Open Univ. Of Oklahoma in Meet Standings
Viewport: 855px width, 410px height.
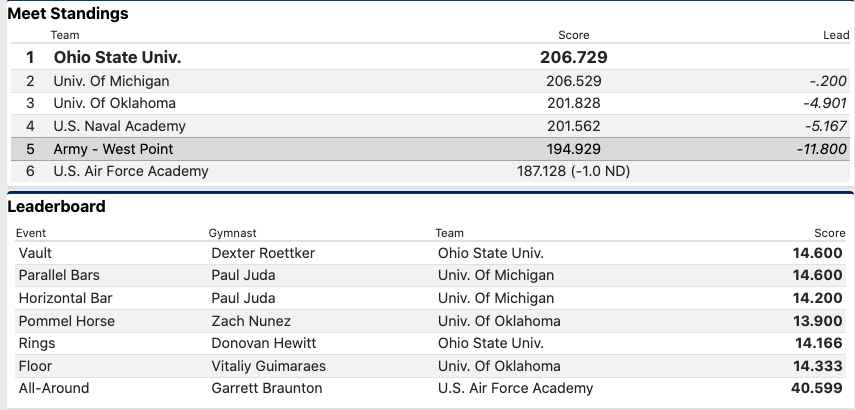[114, 103]
